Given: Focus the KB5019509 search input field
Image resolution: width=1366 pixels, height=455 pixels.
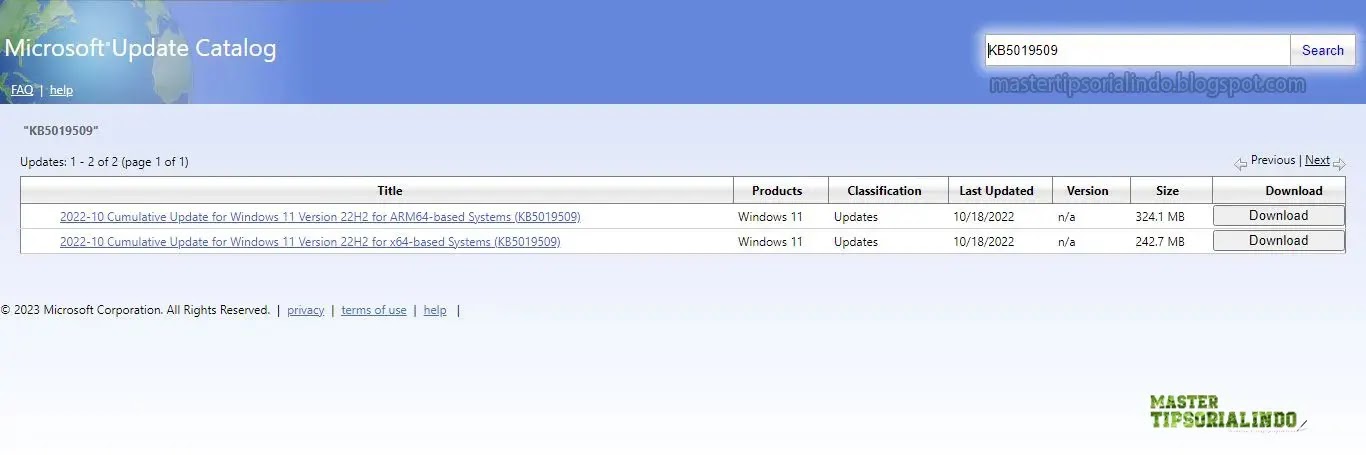Looking at the screenshot, I should click(x=1138, y=50).
